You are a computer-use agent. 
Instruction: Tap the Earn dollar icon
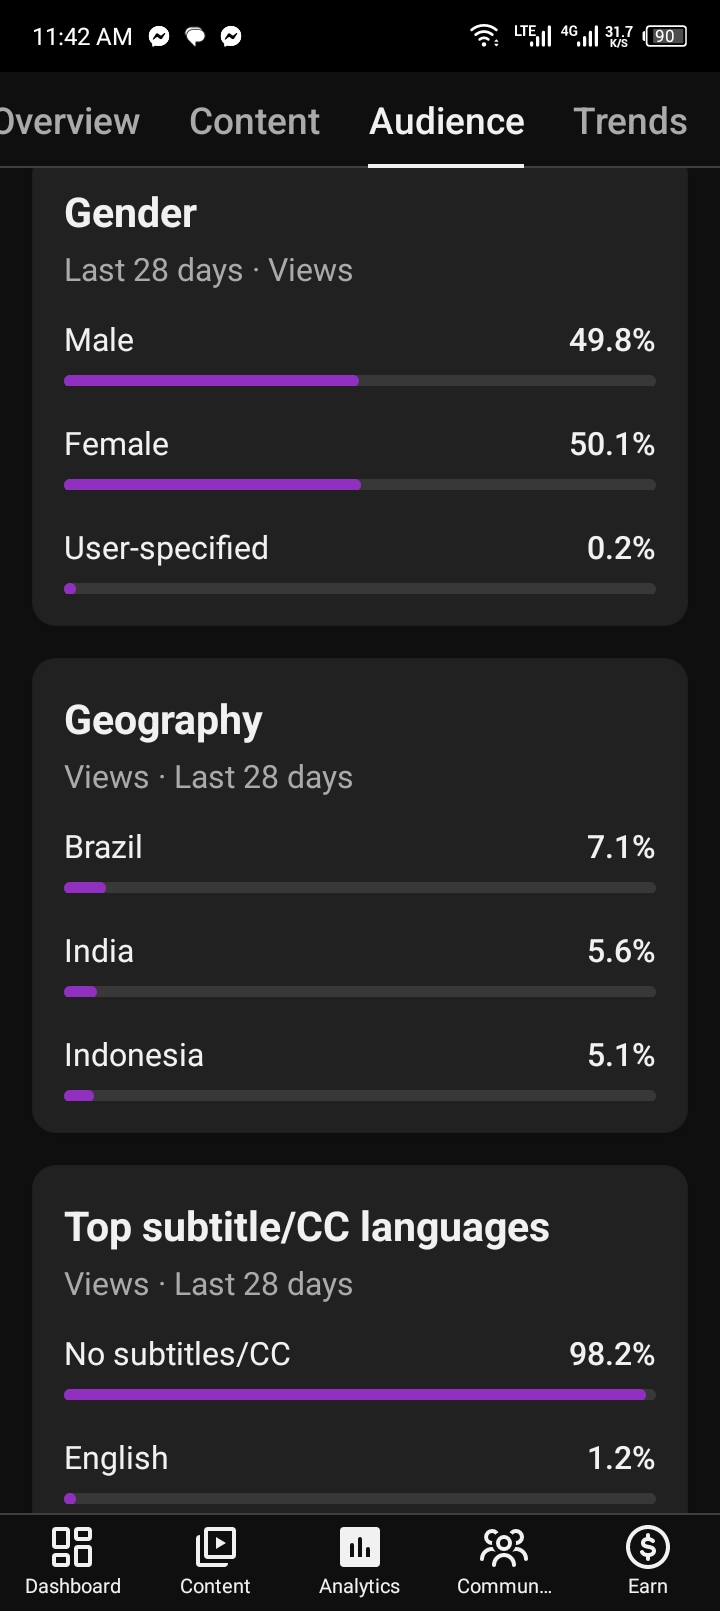[647, 1547]
